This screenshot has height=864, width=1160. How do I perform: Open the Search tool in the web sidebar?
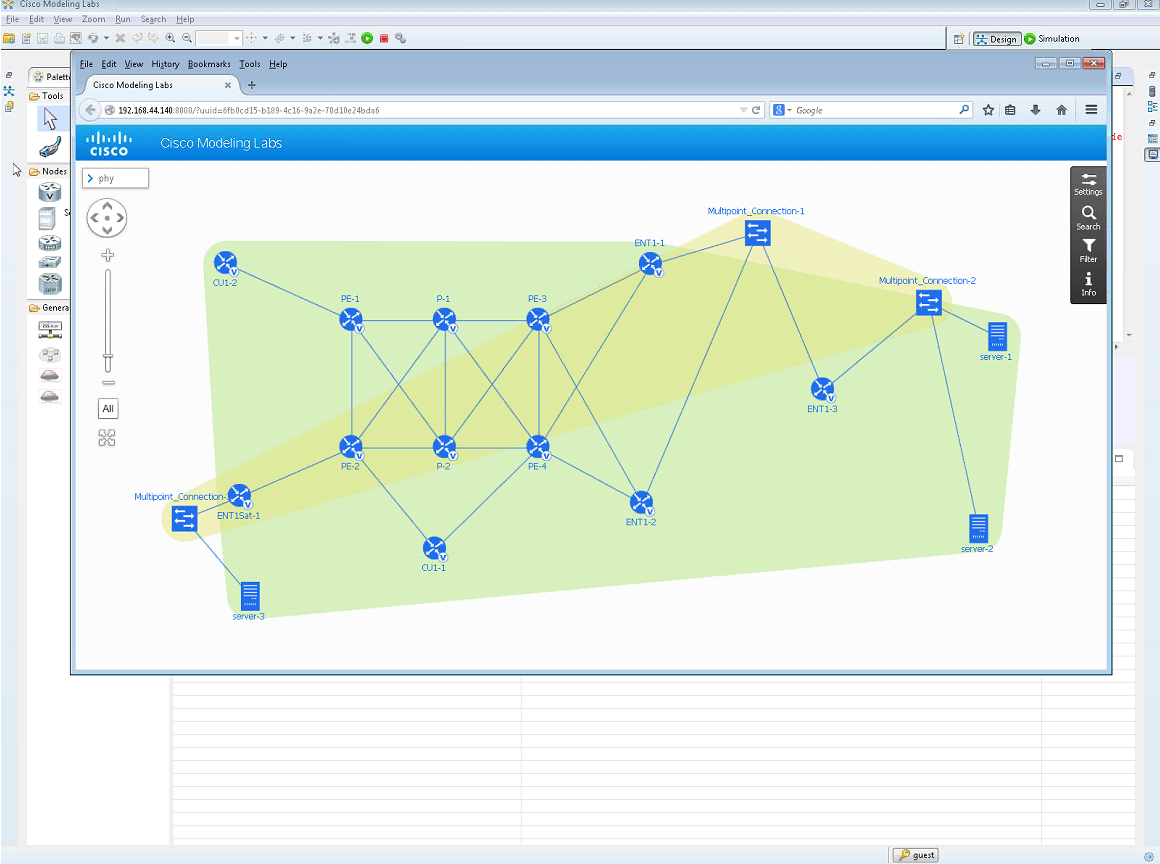[1088, 218]
